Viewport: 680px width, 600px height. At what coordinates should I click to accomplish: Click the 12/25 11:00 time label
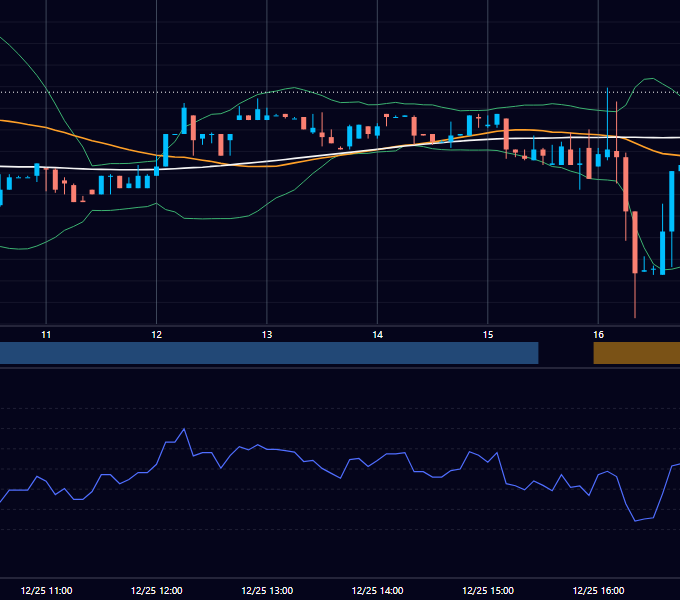(46, 590)
